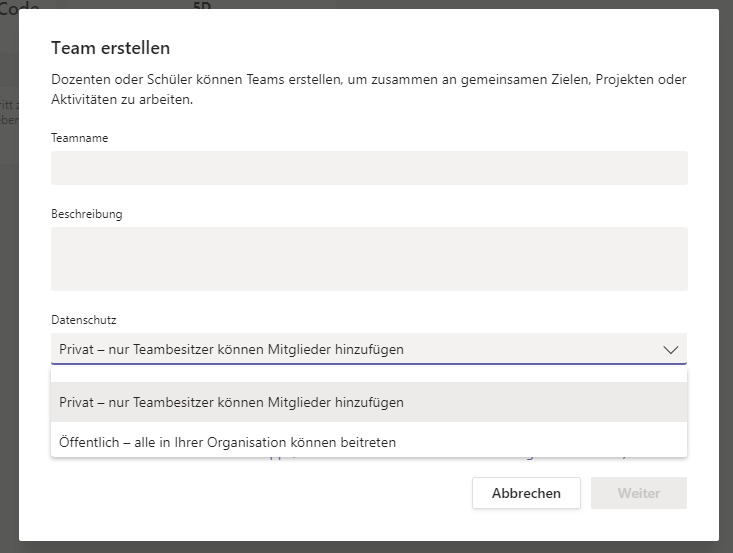Click the 'Teamname' field label
This screenshot has width=733, height=553.
click(x=80, y=138)
